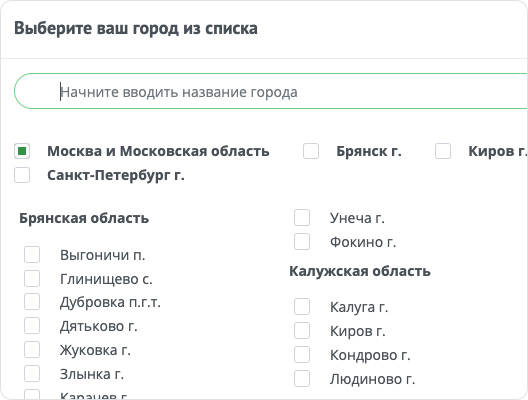
Task: Click the Москва и Московская область label
Action: click(158, 151)
